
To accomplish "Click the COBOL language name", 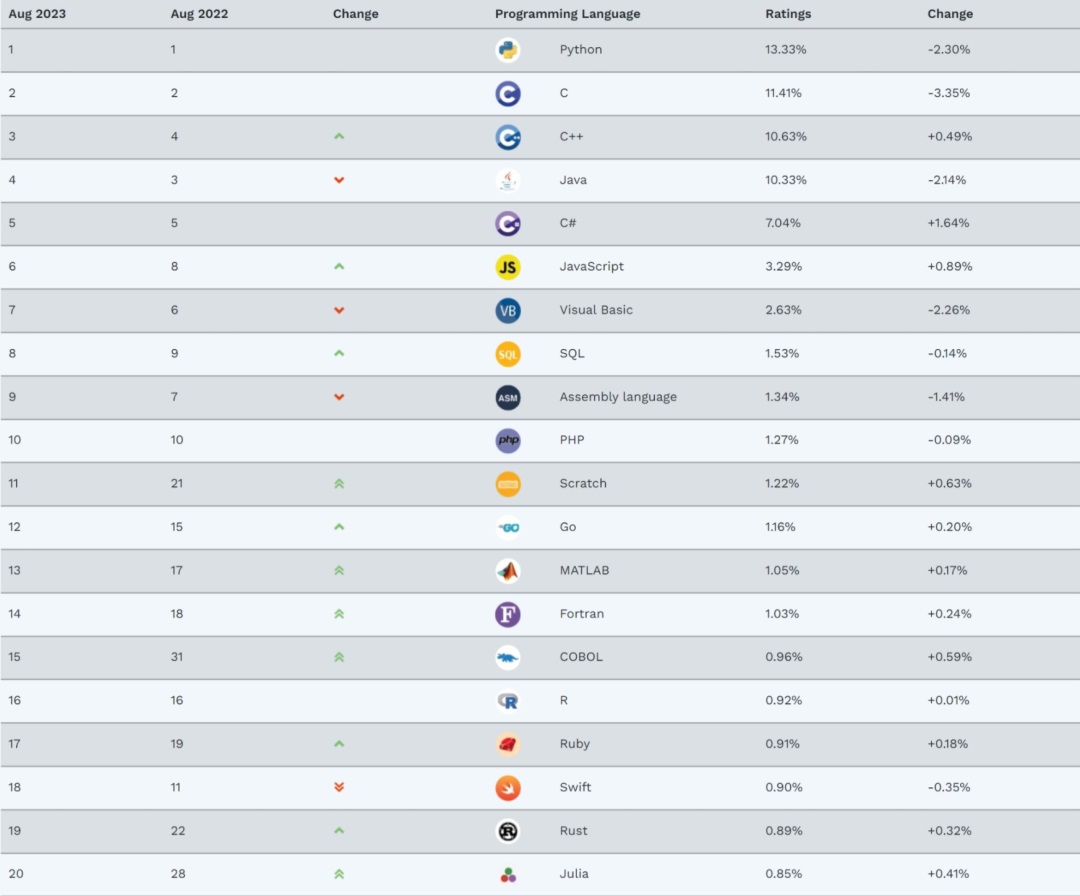I will tap(581, 657).
